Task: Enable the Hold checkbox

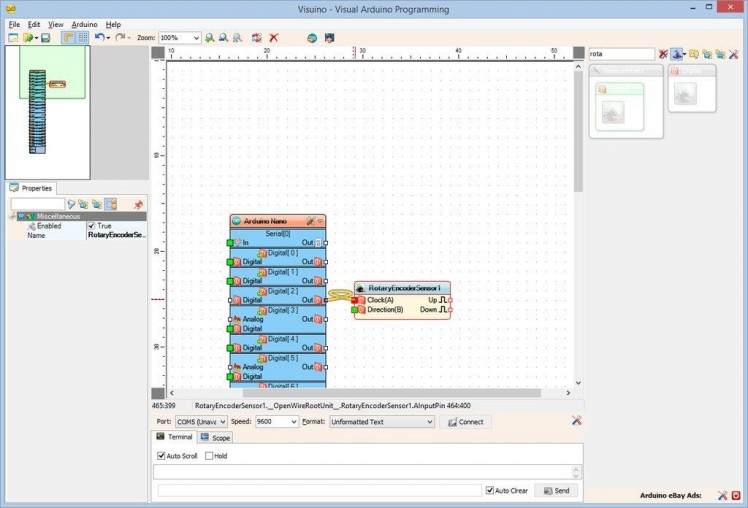Action: pos(209,456)
